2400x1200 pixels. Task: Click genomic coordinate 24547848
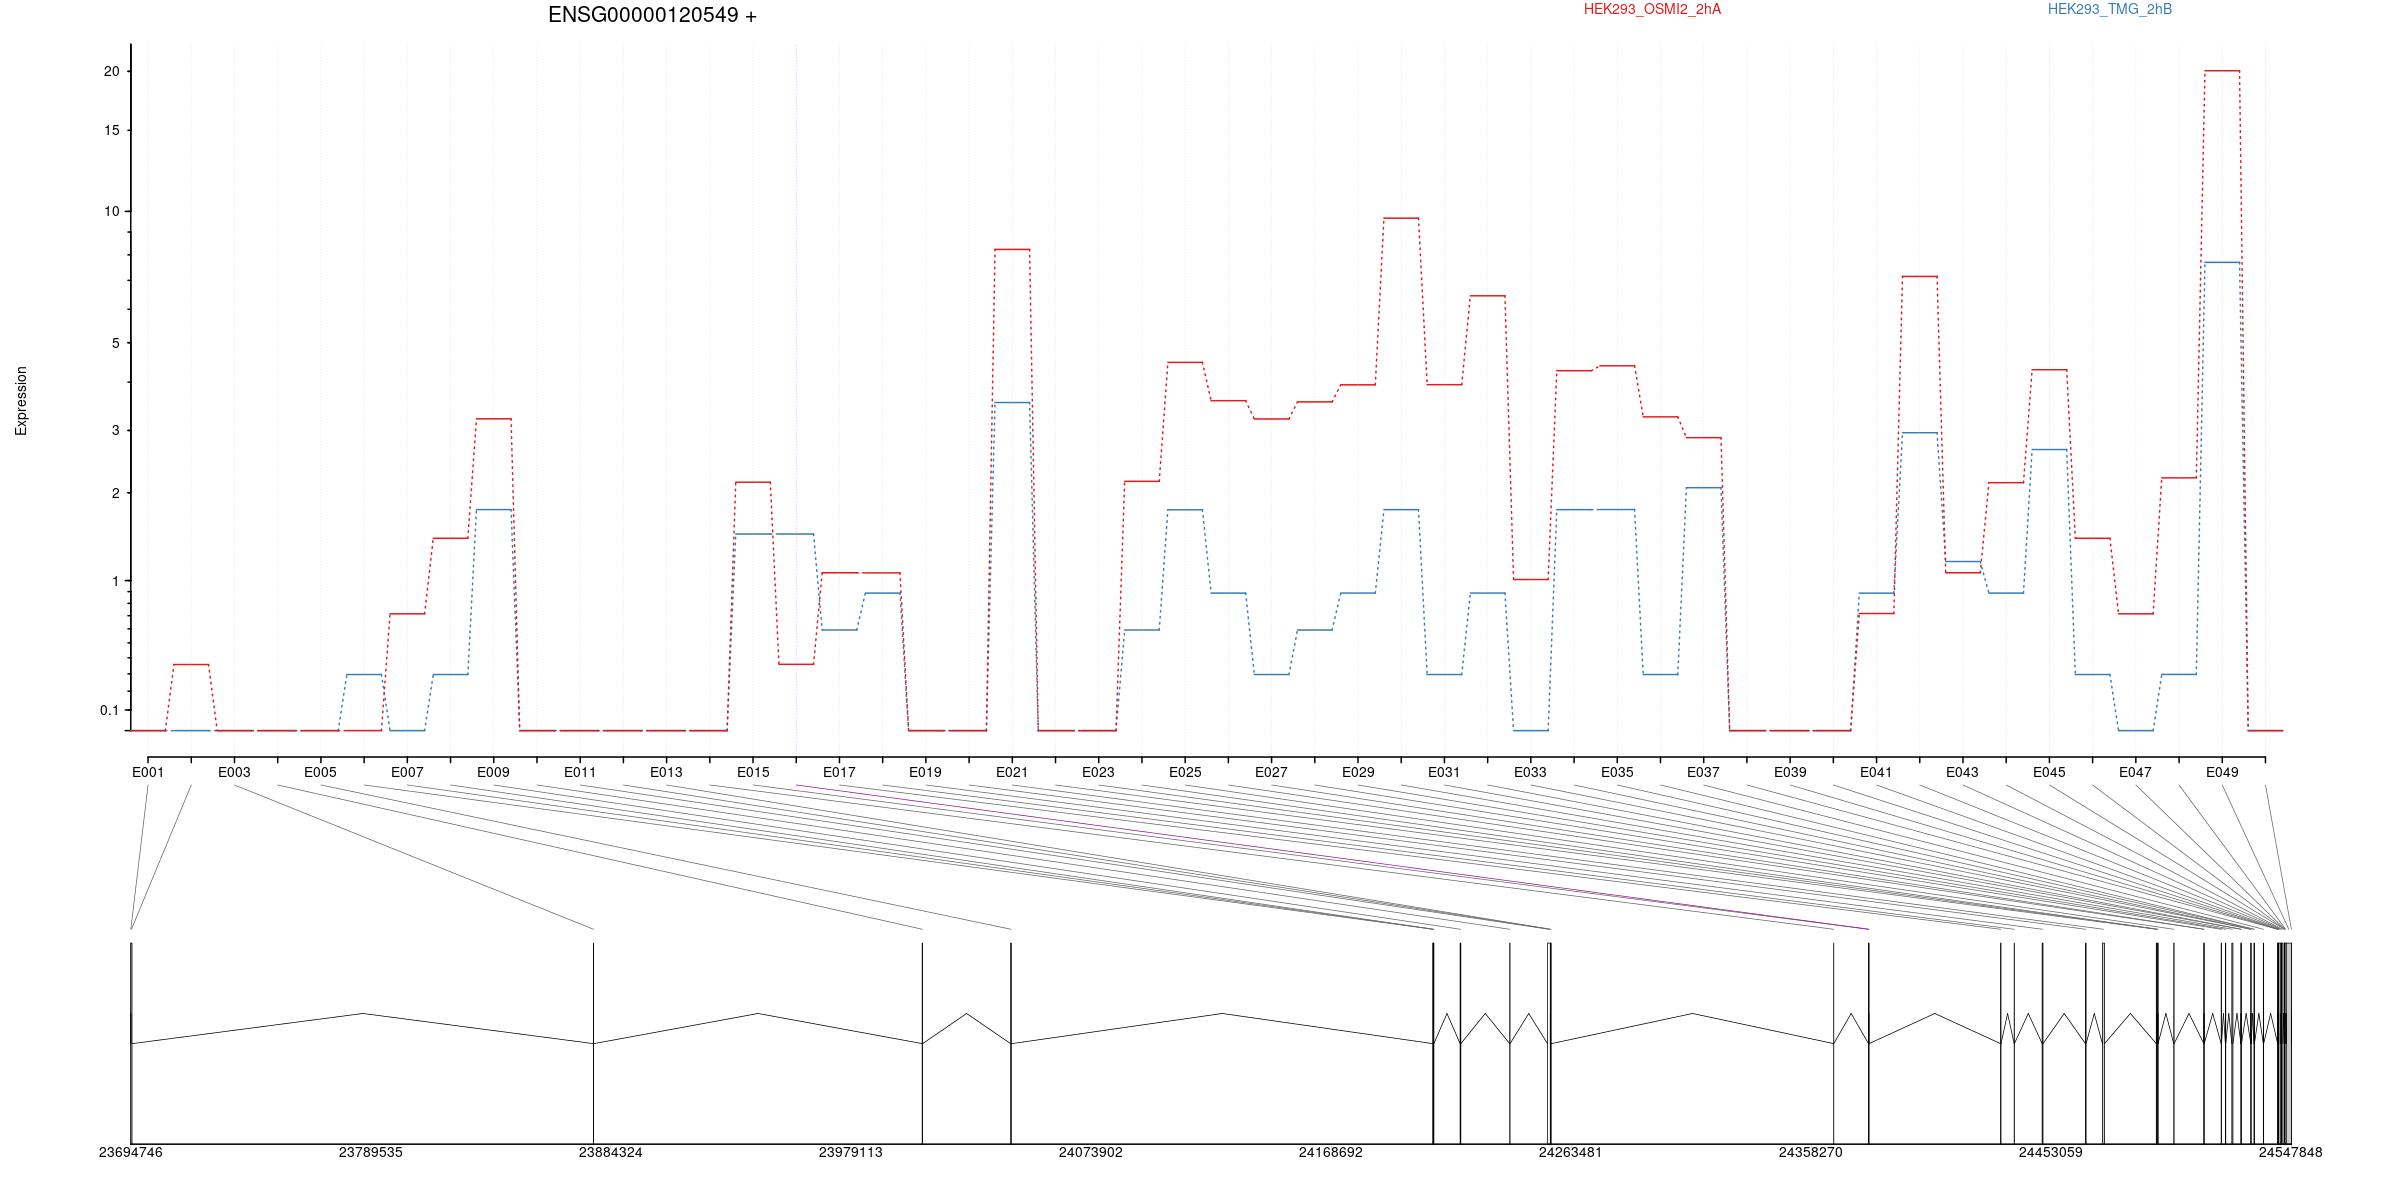[x=2290, y=1152]
